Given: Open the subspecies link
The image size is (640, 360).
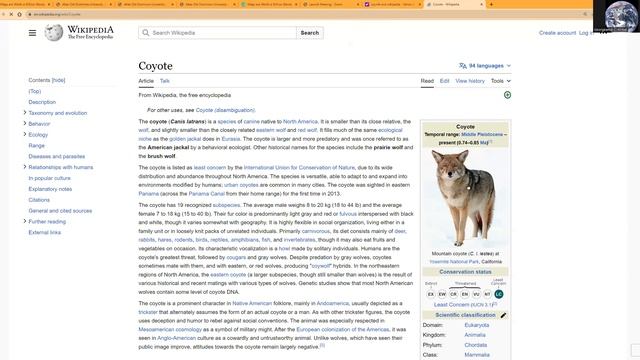Looking at the screenshot, I should (226, 205).
